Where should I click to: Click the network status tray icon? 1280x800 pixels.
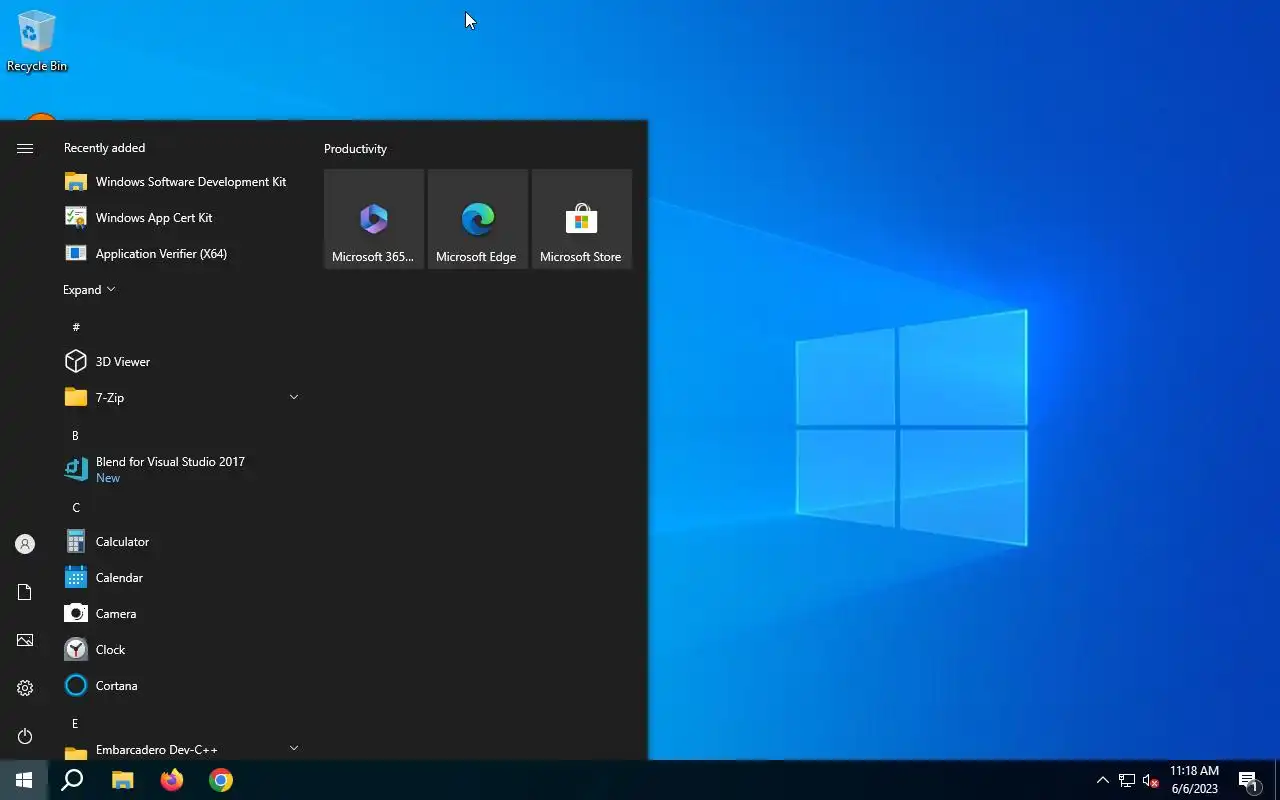pos(1127,780)
